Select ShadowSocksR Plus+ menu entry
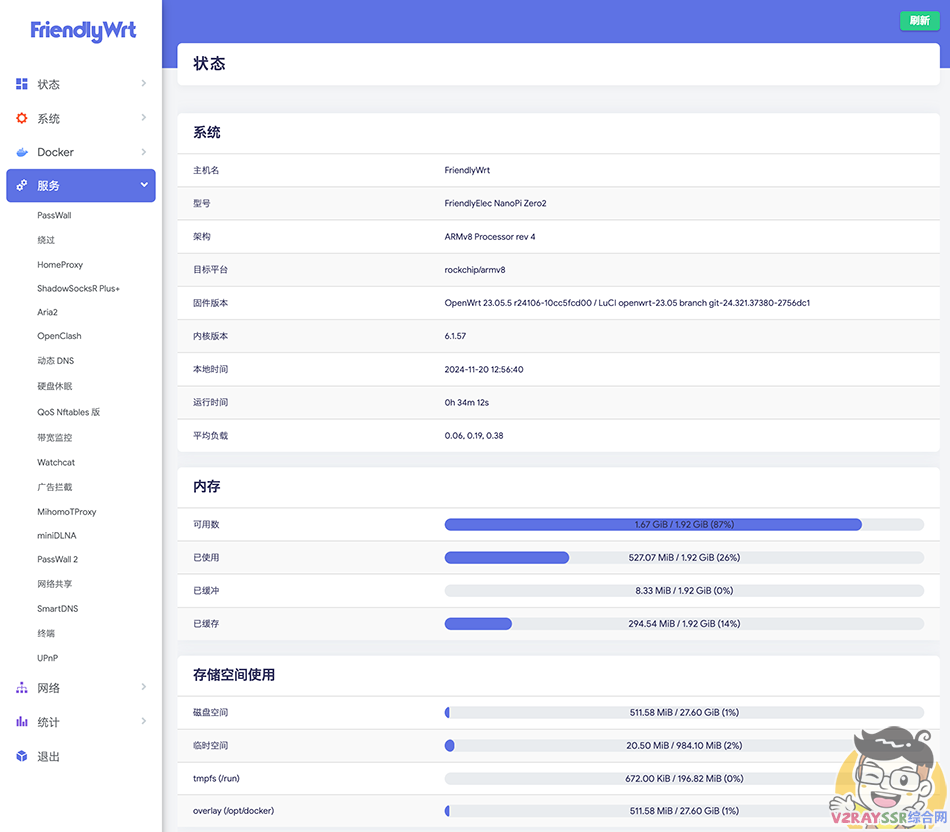This screenshot has height=832, width=950. [78, 288]
